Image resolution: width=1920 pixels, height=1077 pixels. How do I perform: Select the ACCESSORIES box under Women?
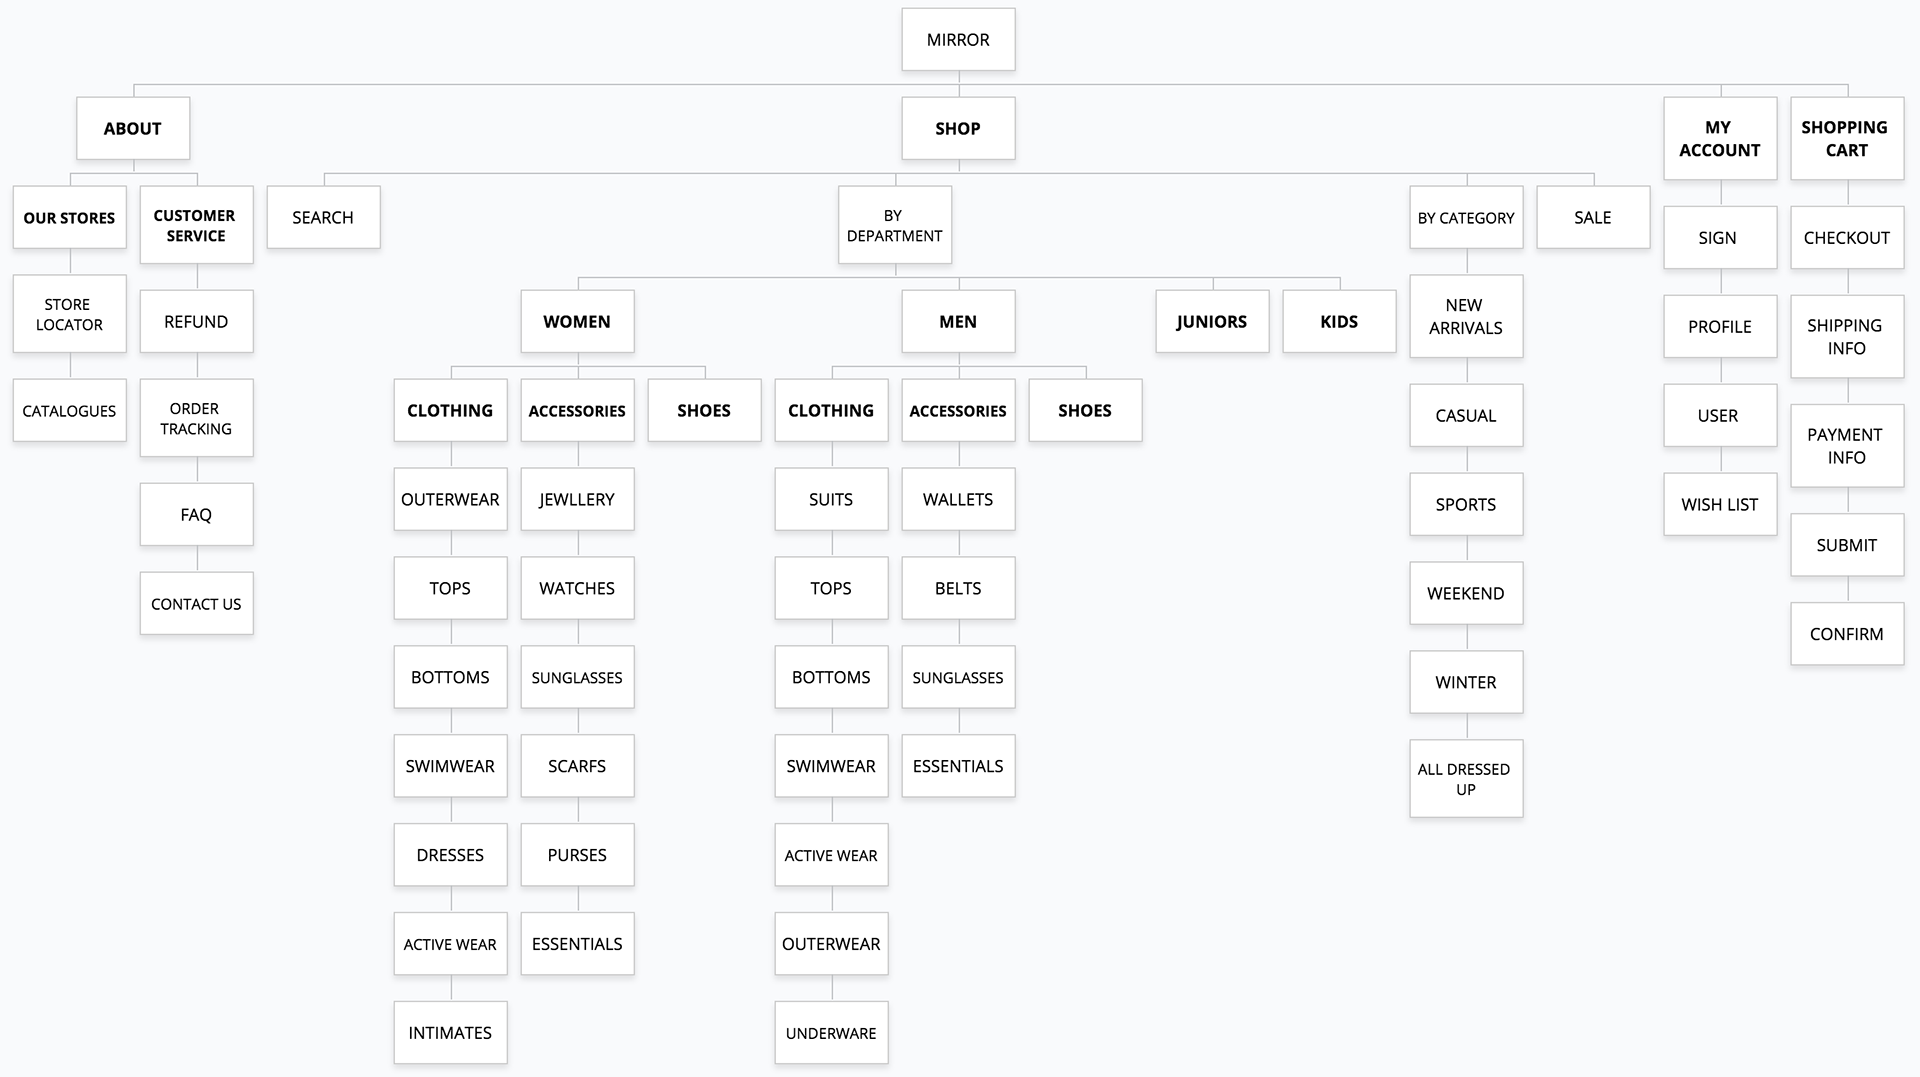[x=577, y=410]
